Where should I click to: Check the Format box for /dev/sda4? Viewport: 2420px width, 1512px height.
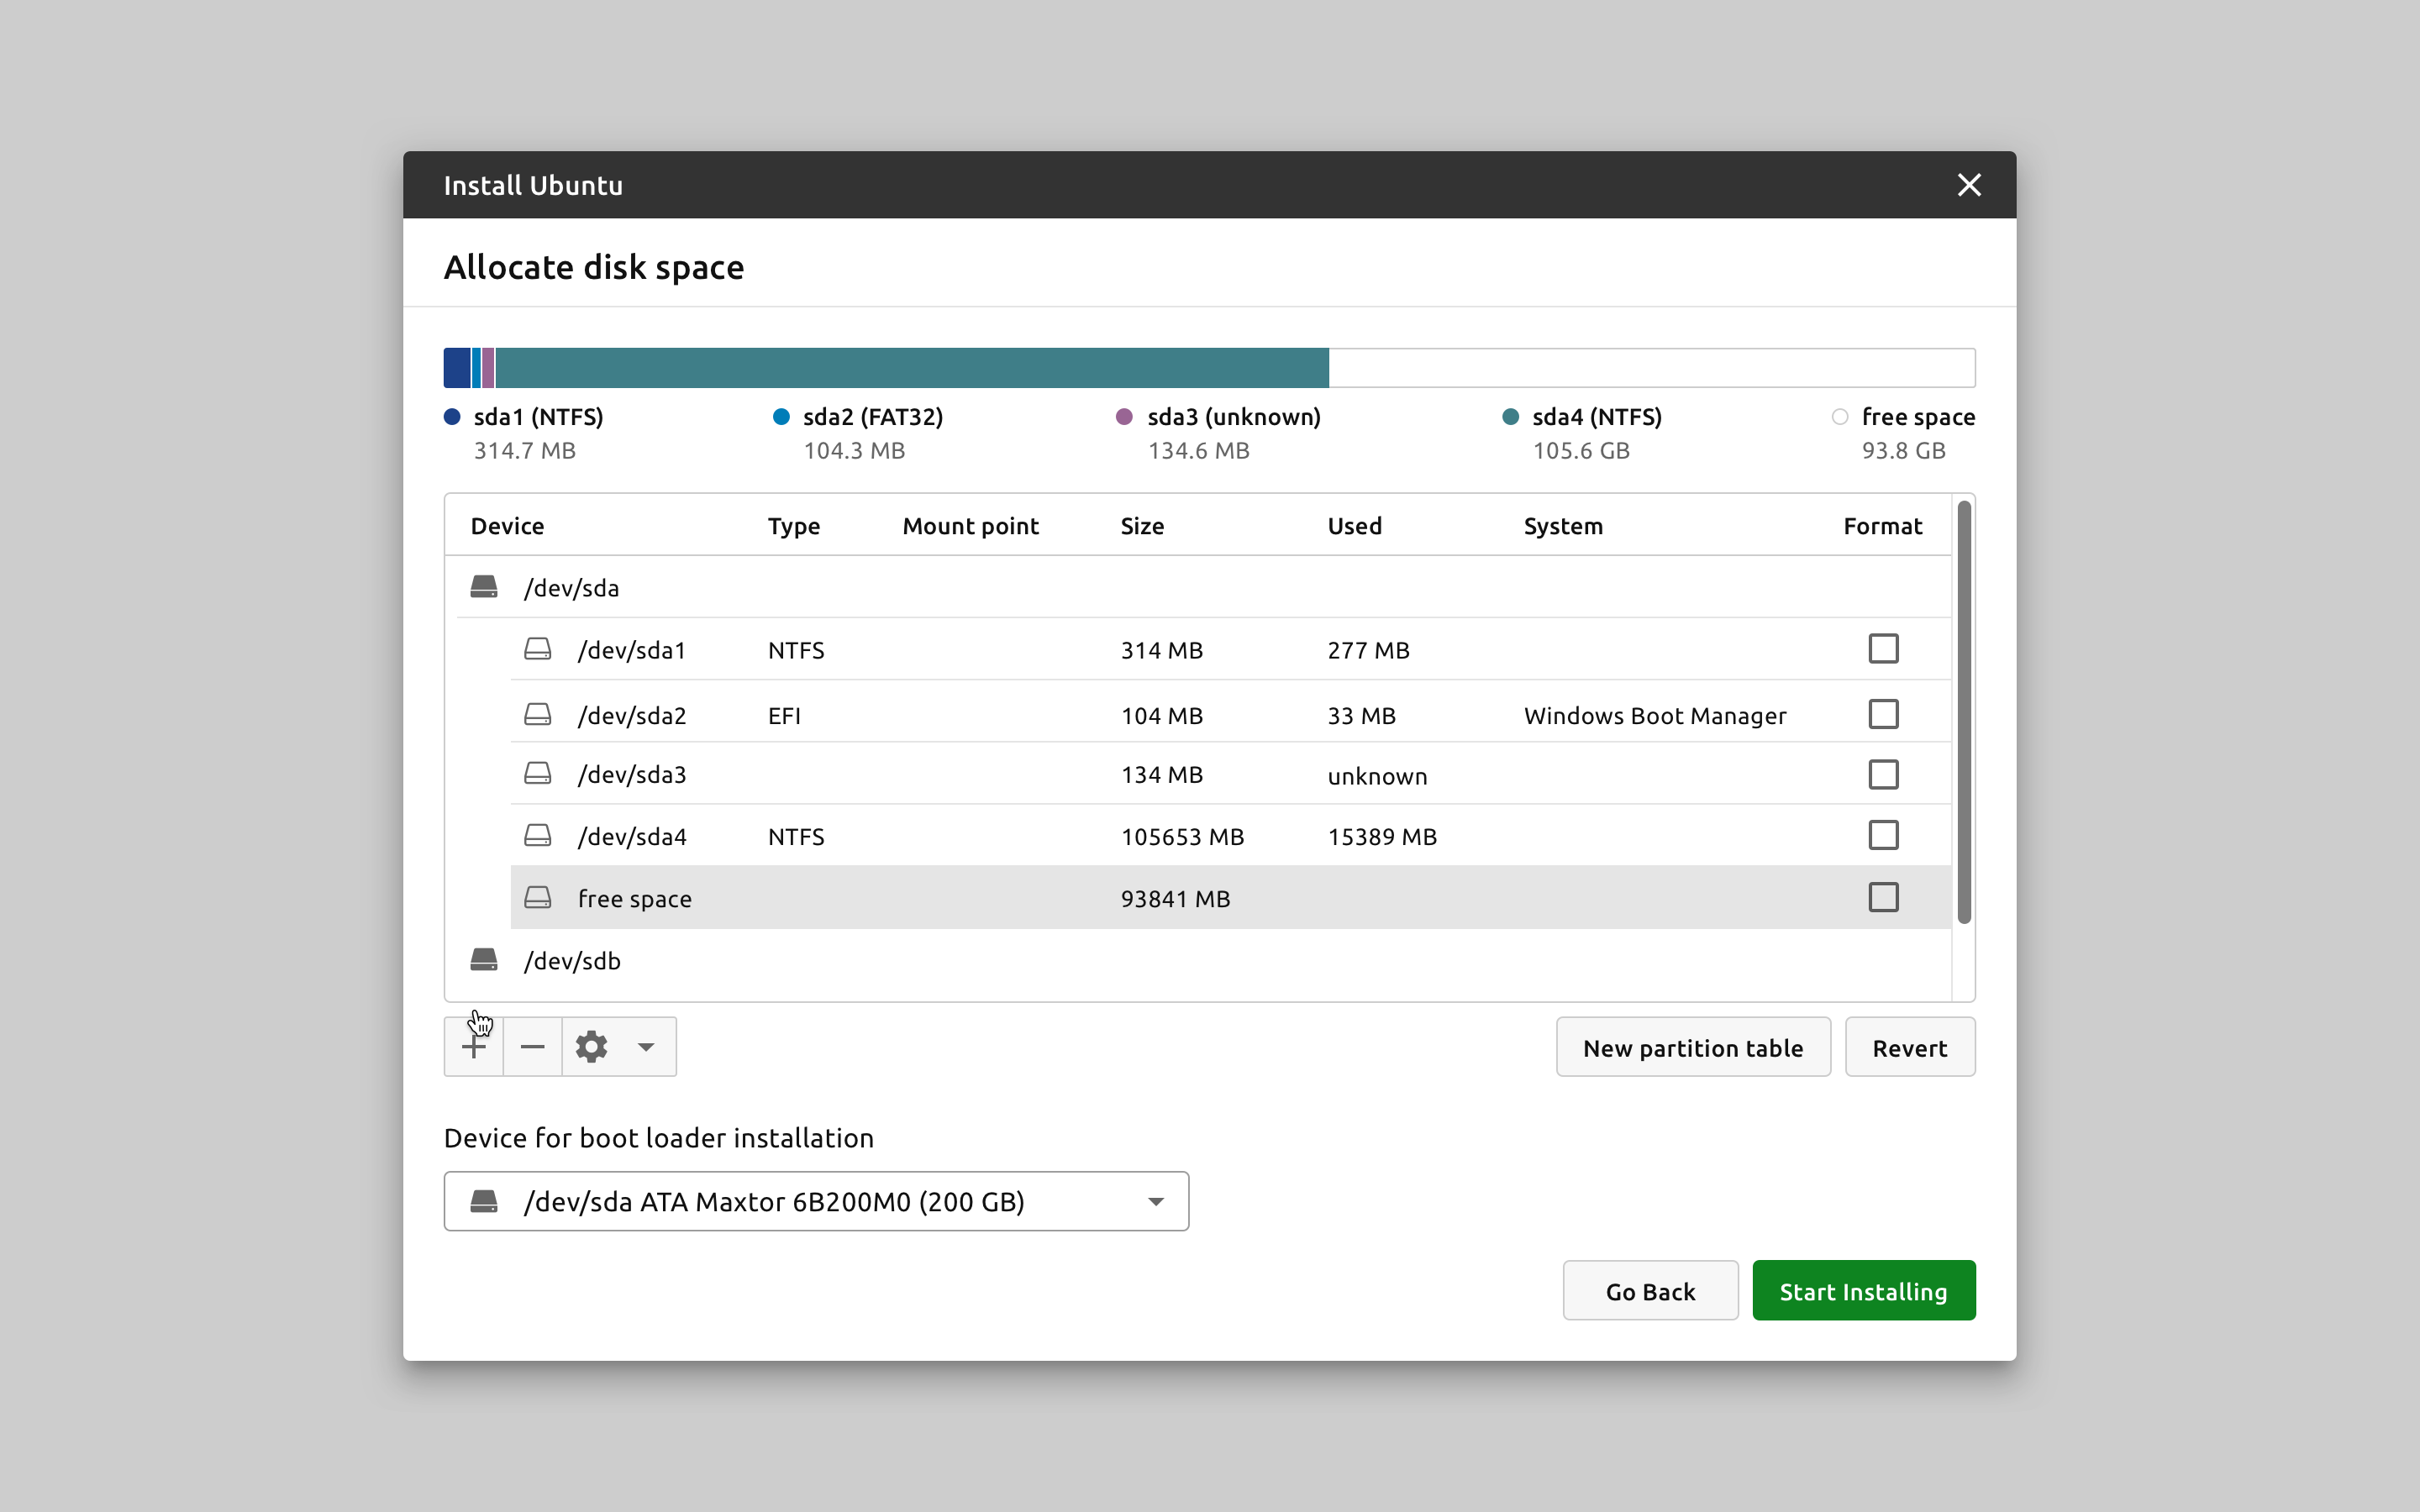pos(1883,835)
